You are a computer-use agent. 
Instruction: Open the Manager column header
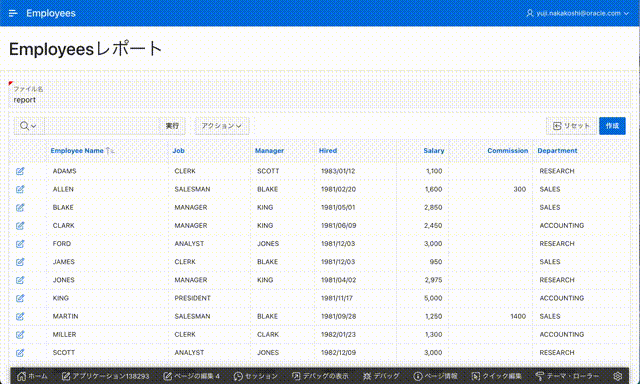coord(269,151)
